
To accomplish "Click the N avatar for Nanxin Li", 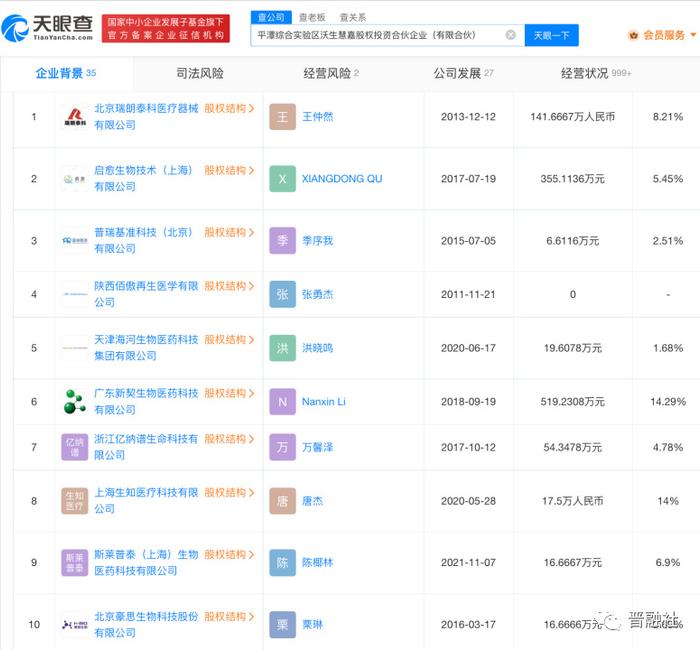I will click(283, 402).
